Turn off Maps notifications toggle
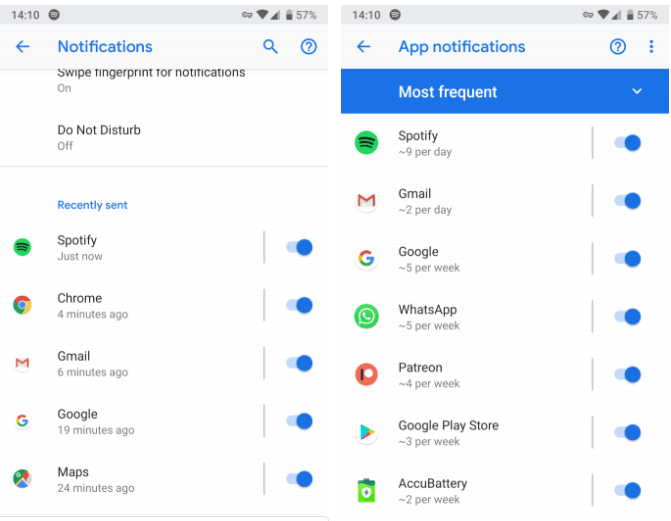The width and height of the screenshot is (671, 521). 299,479
